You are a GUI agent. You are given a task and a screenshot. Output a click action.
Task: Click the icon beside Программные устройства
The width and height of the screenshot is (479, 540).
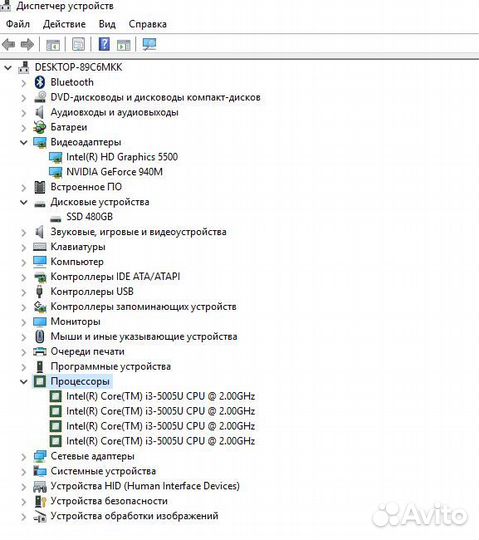click(40, 367)
